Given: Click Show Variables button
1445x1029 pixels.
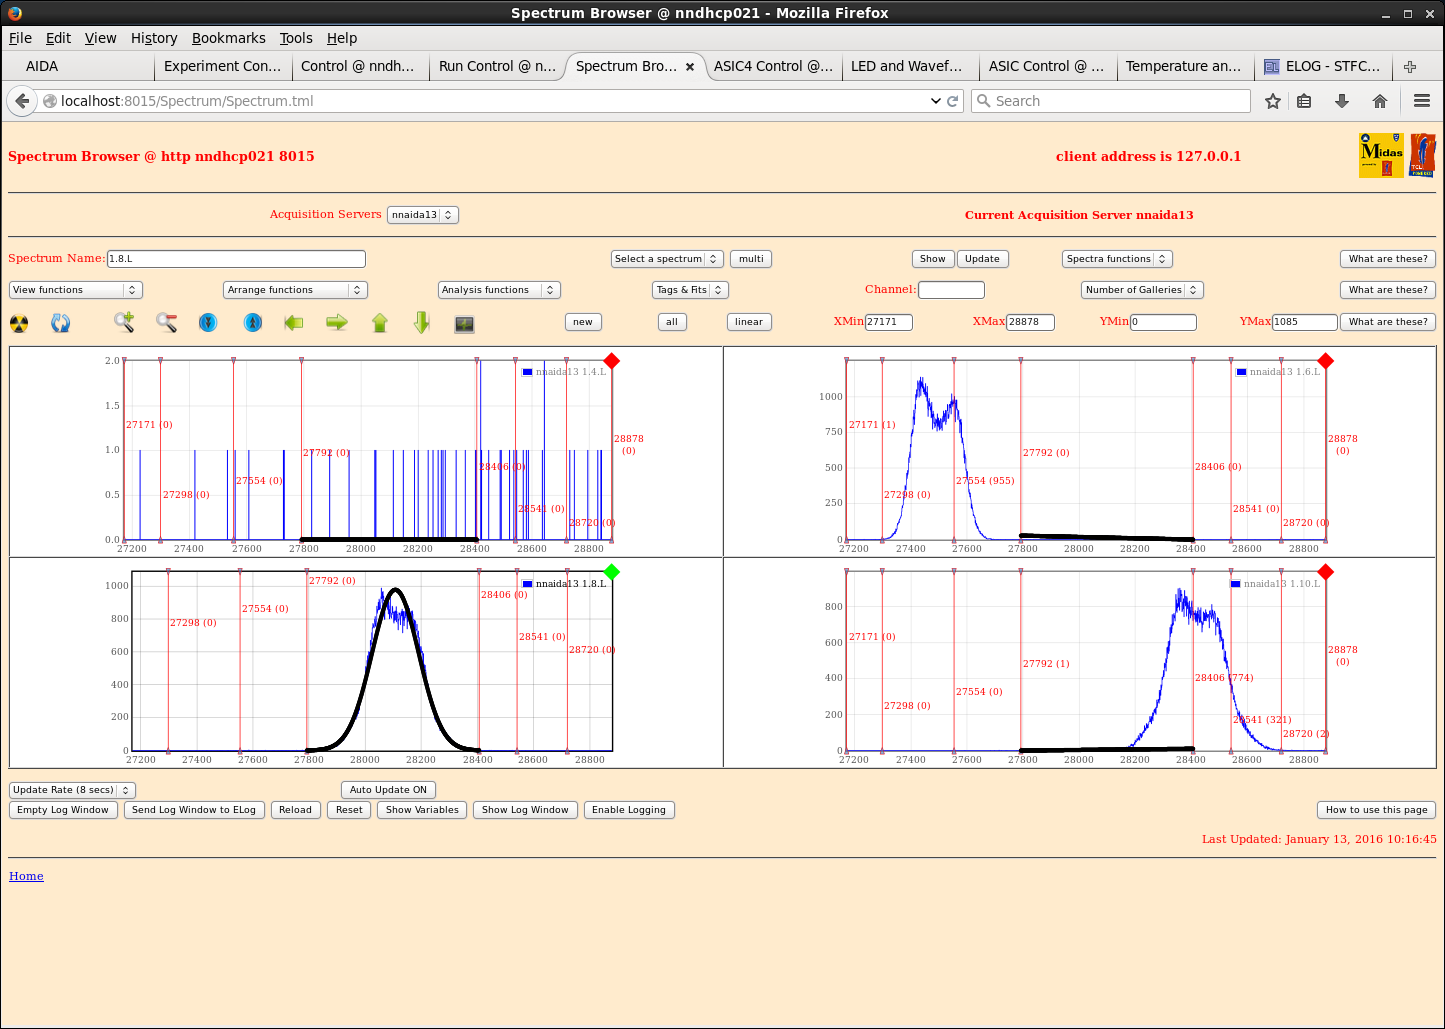Looking at the screenshot, I should 422,810.
